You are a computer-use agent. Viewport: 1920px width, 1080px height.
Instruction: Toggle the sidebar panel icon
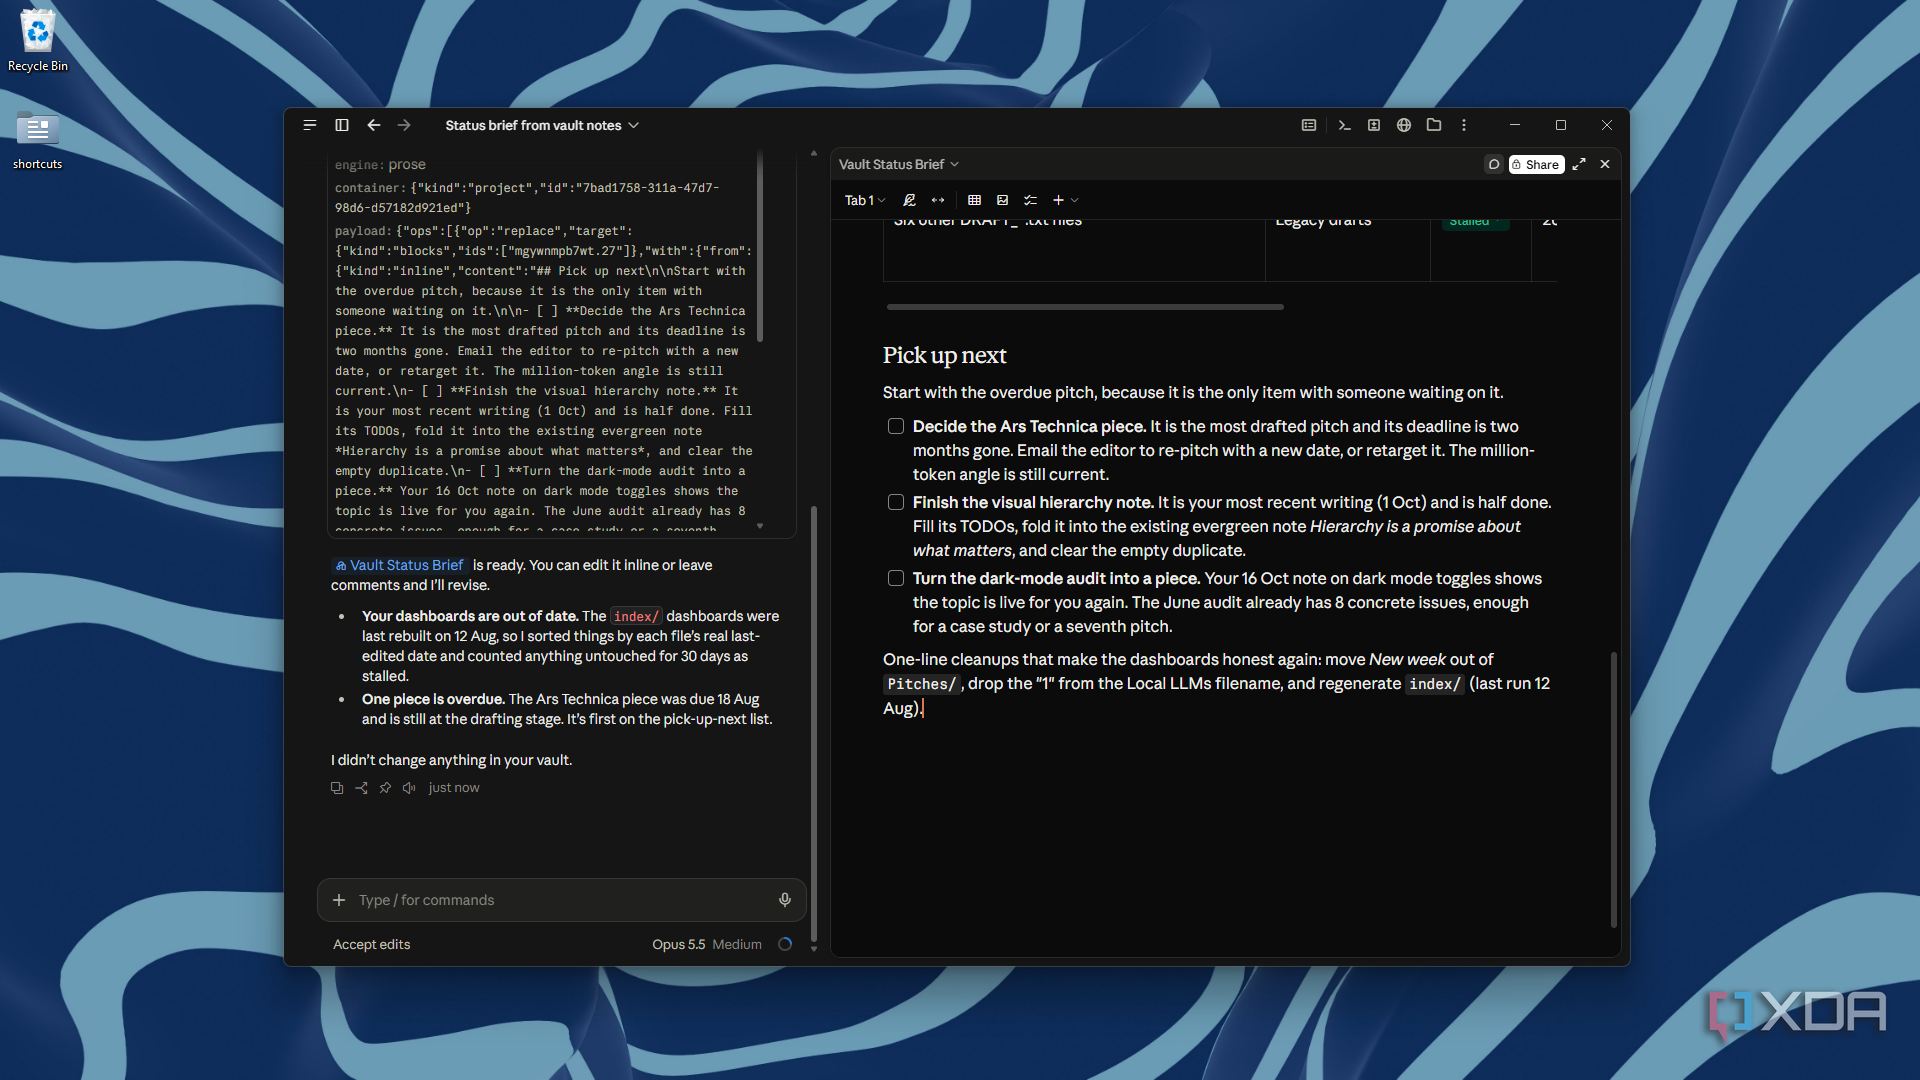[342, 125]
